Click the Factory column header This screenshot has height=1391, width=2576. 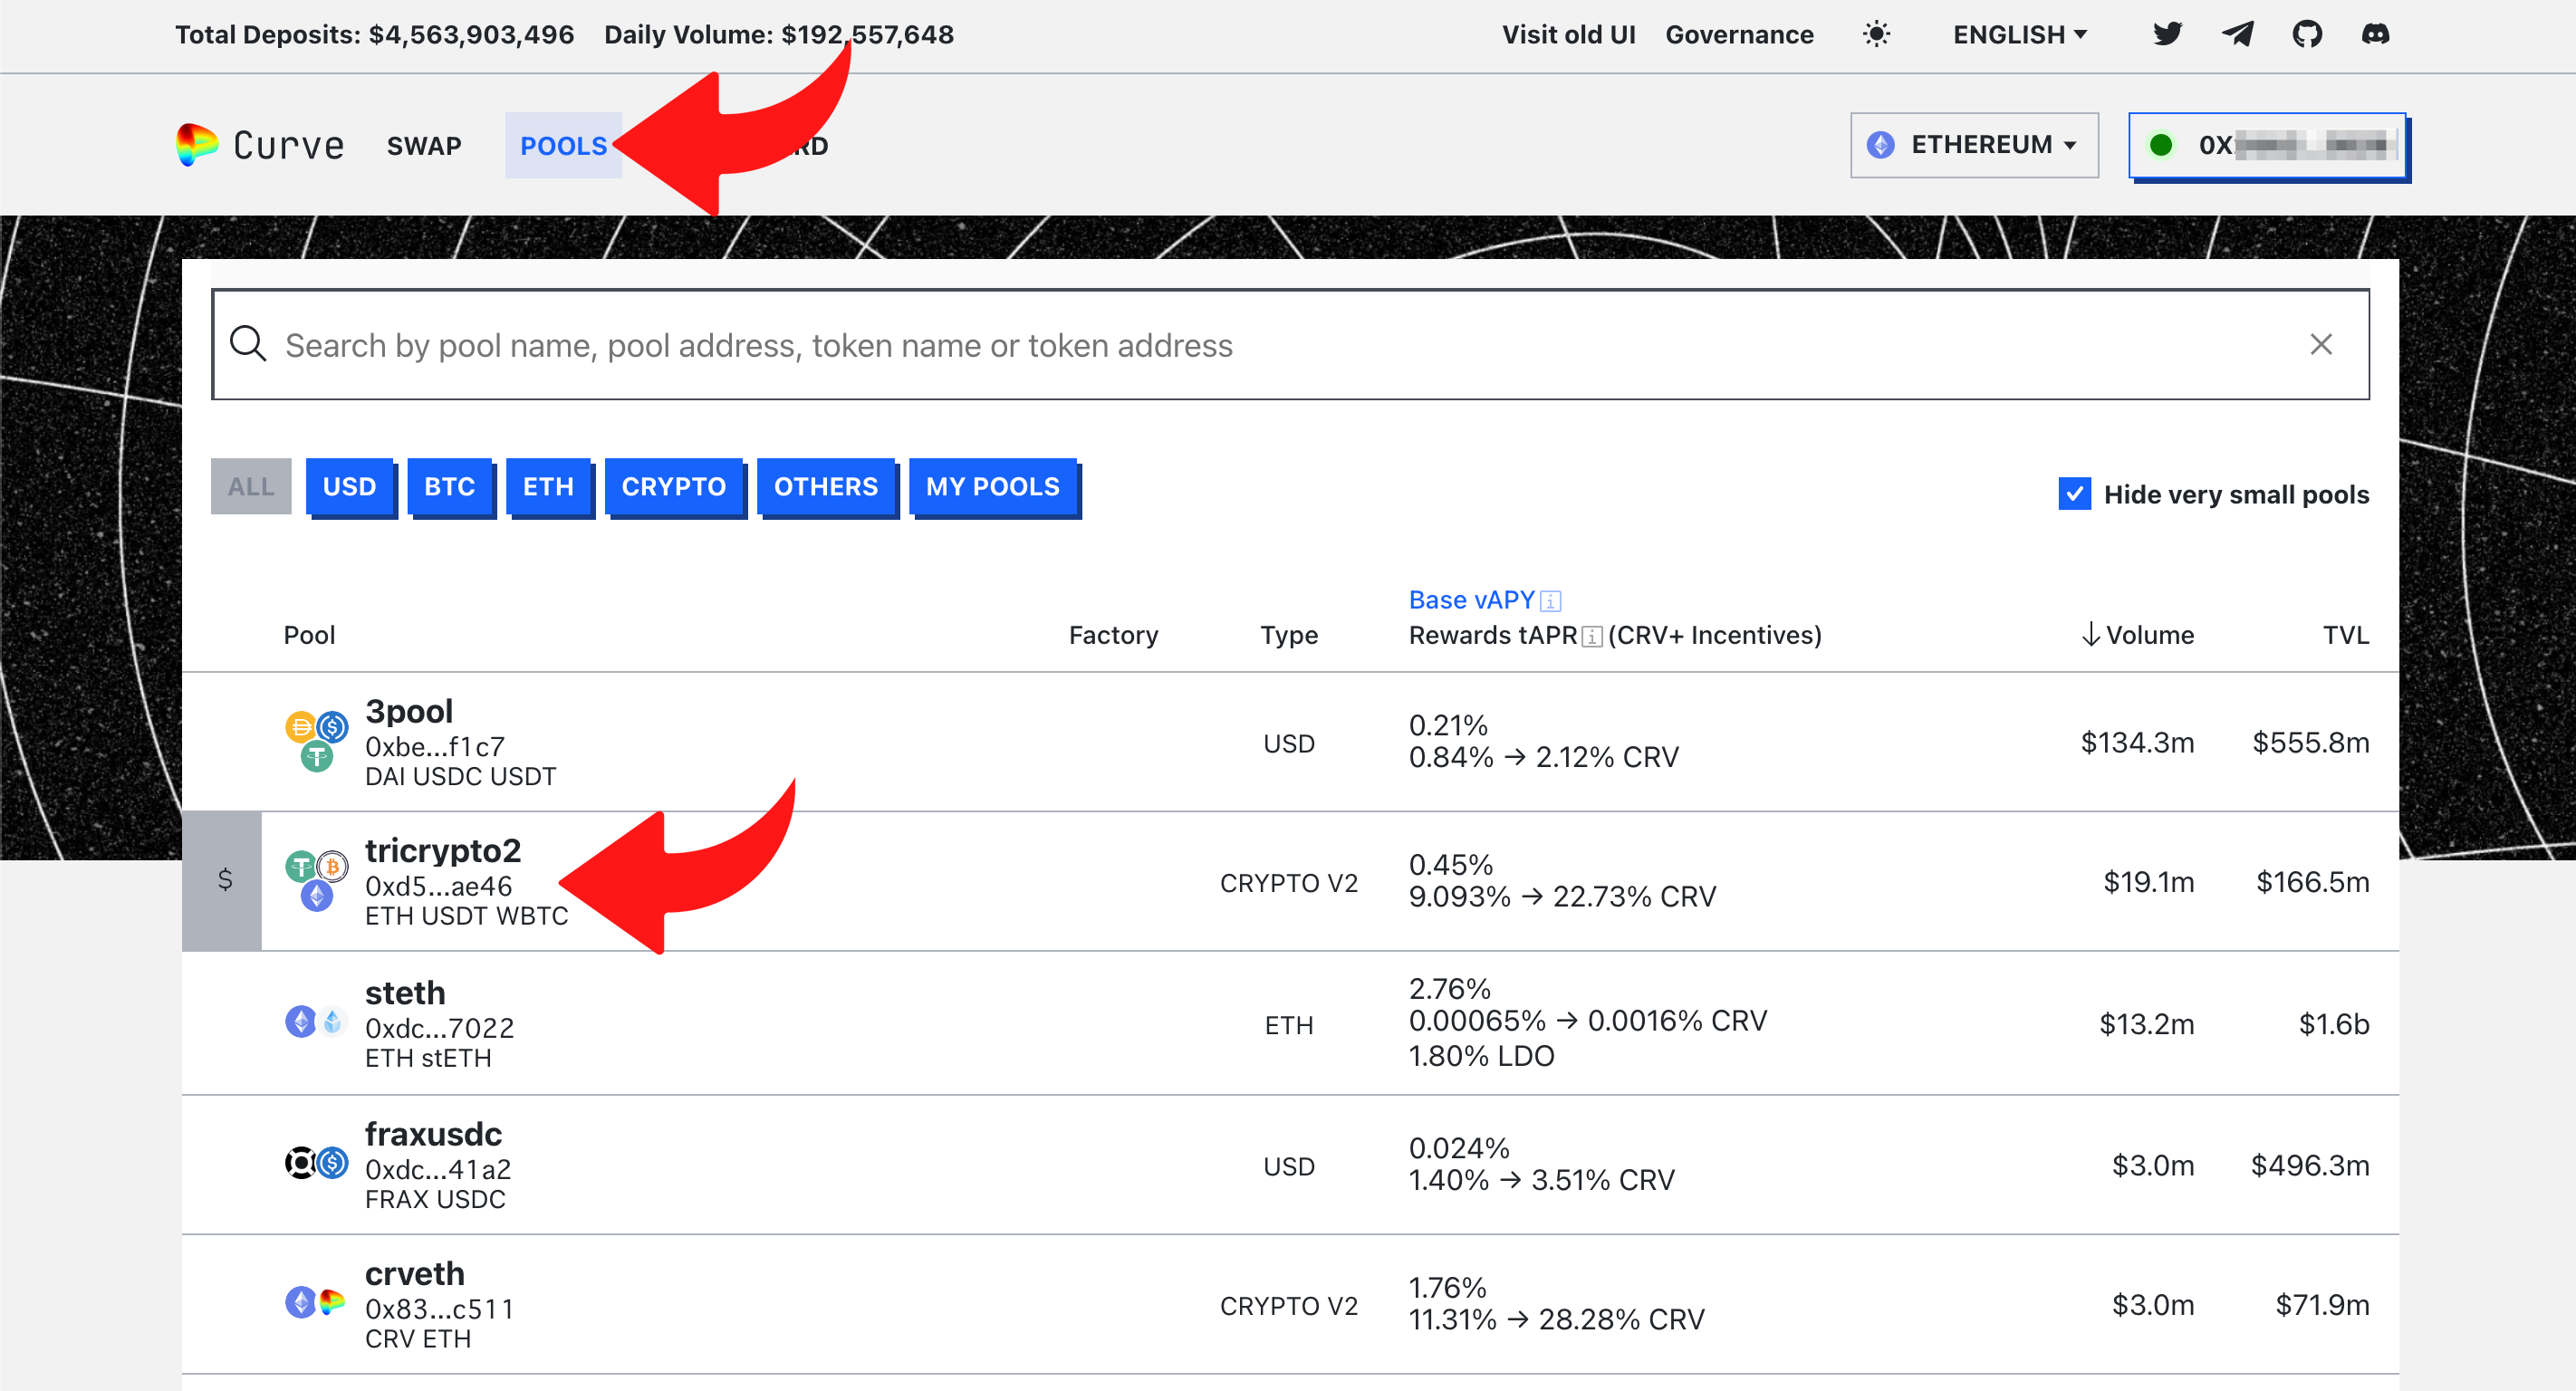(1113, 636)
